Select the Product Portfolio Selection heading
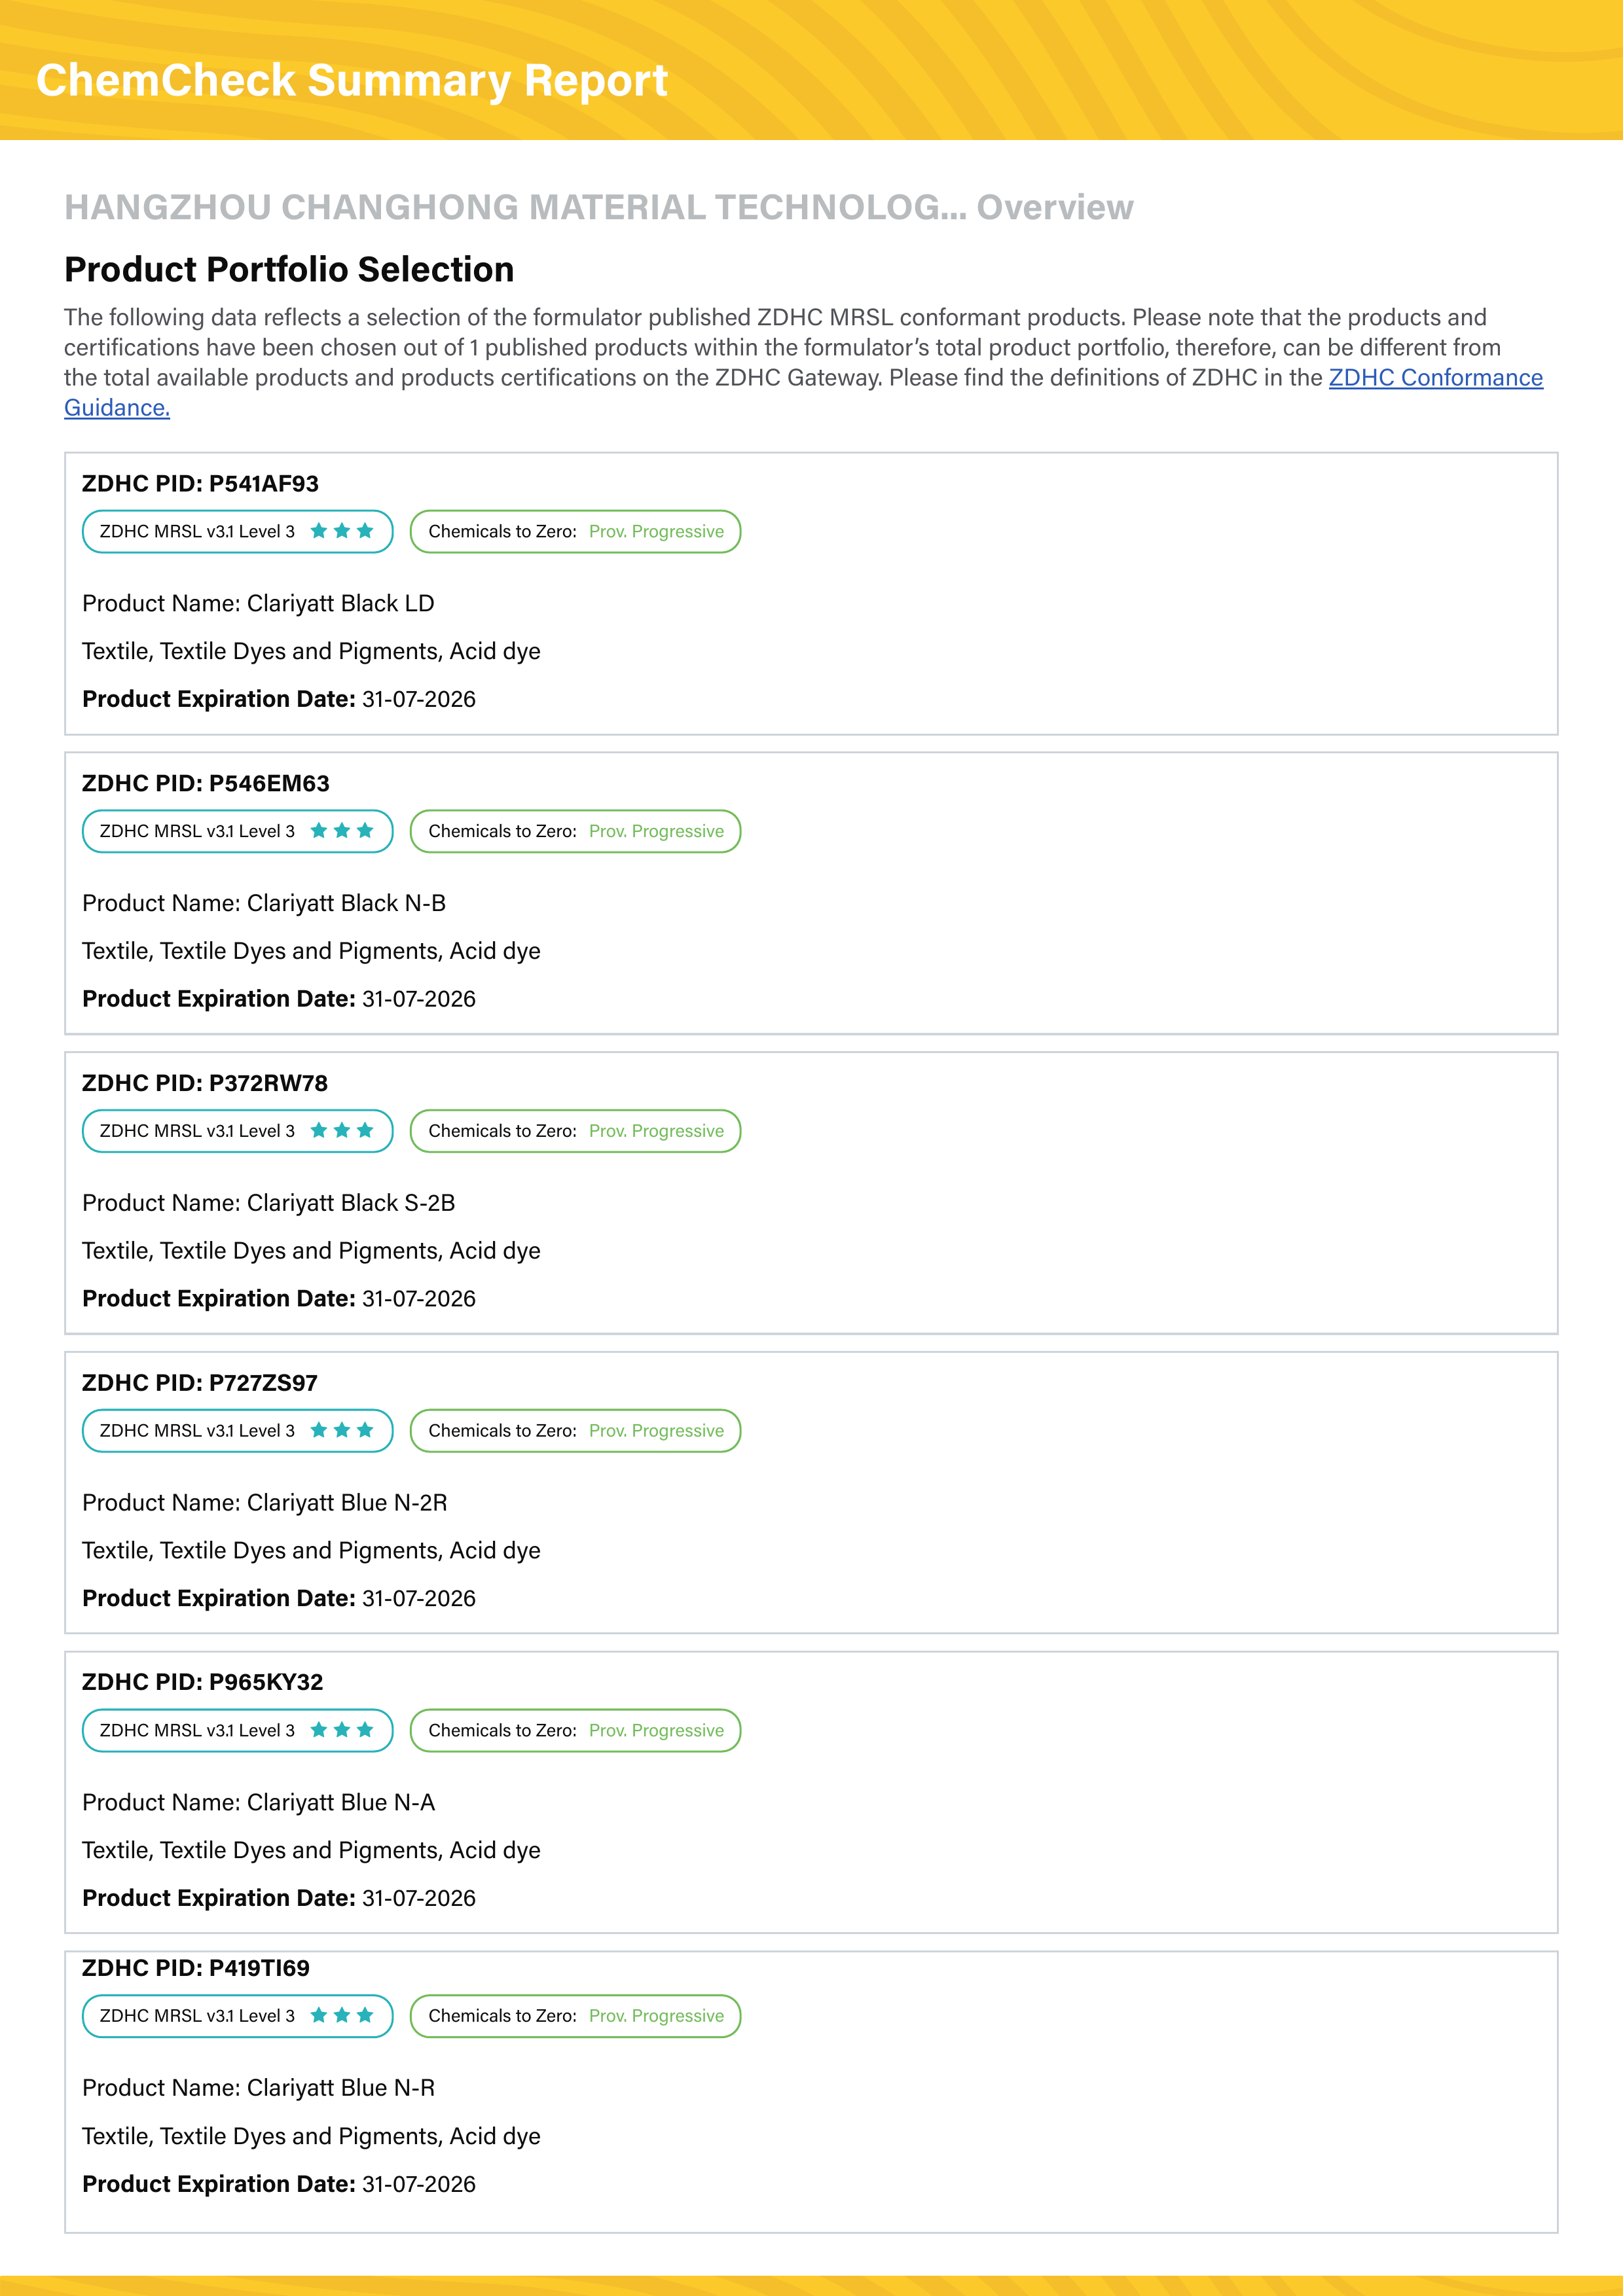 pos(289,269)
